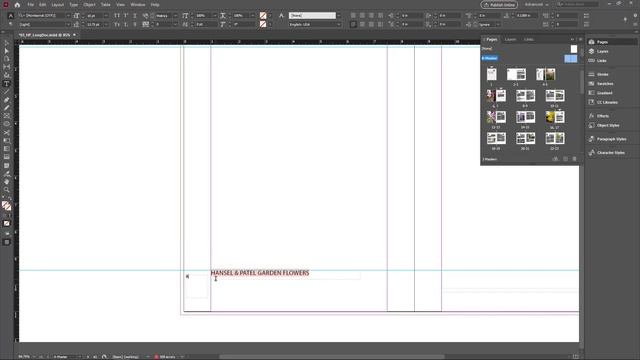Image resolution: width=640 pixels, height=360 pixels.
Task: Create new page in Pages panel
Action: click(x=565, y=159)
